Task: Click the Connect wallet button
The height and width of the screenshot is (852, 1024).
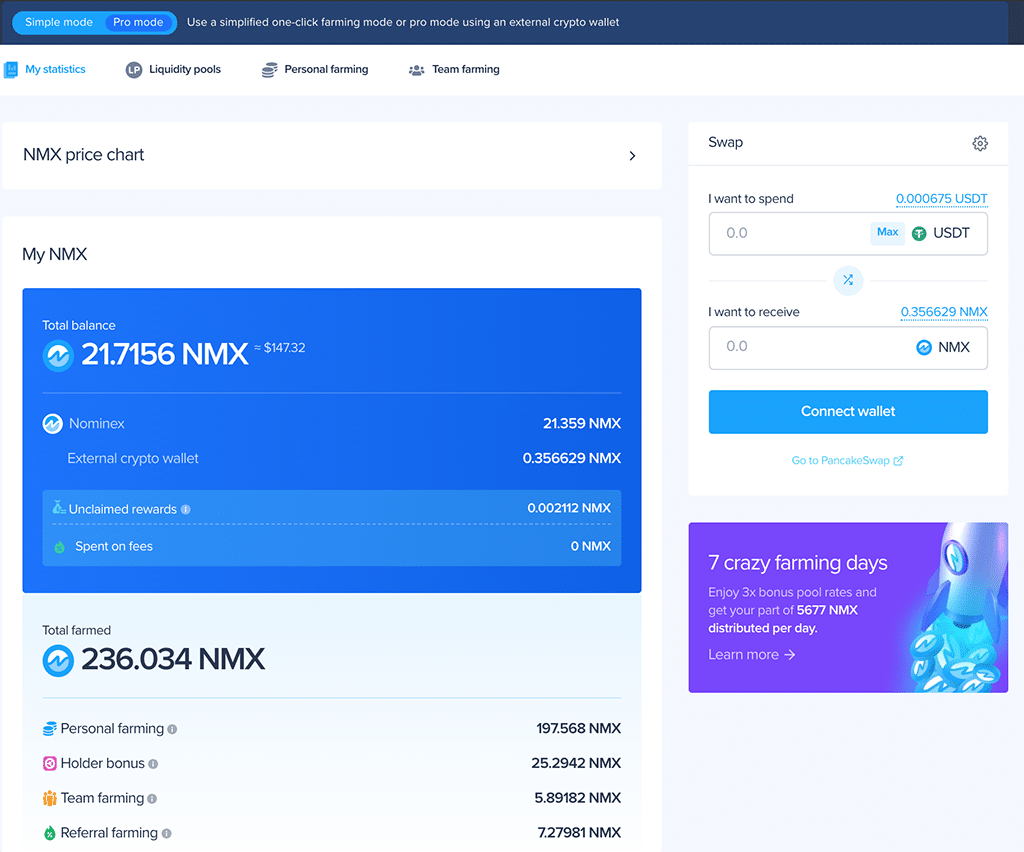Action: [x=848, y=411]
